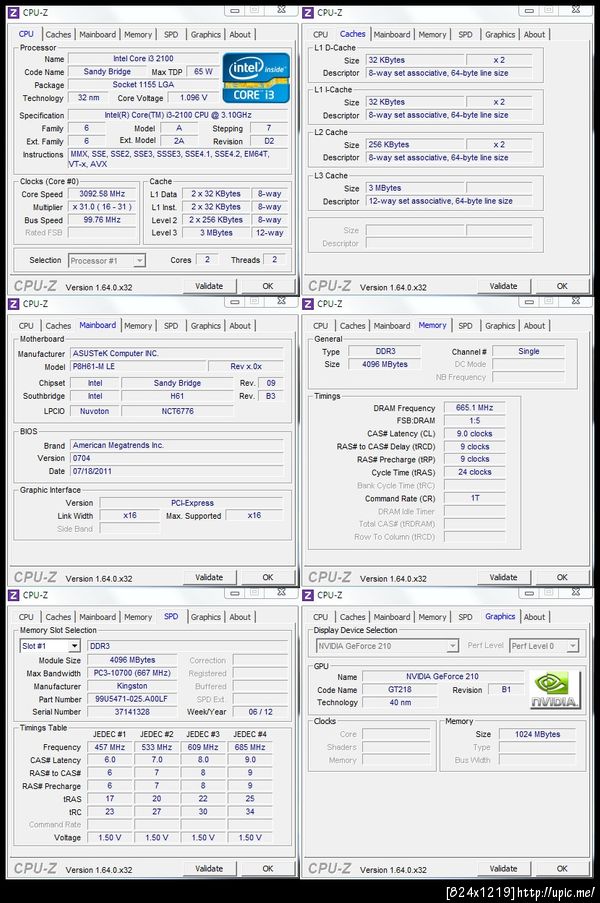This screenshot has width=600, height=903.
Task: Click the serial number '37141328'
Action: (x=132, y=712)
